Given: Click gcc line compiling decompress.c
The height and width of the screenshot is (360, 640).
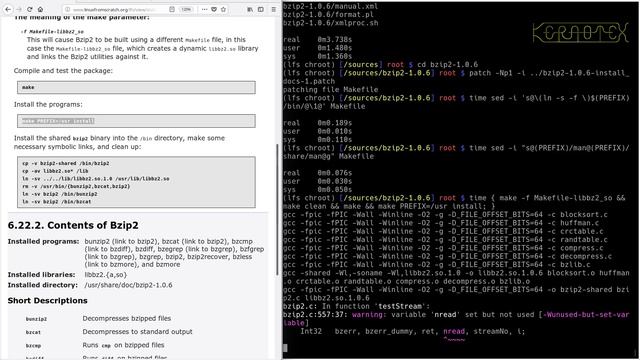Looking at the screenshot, I should (x=447, y=256).
